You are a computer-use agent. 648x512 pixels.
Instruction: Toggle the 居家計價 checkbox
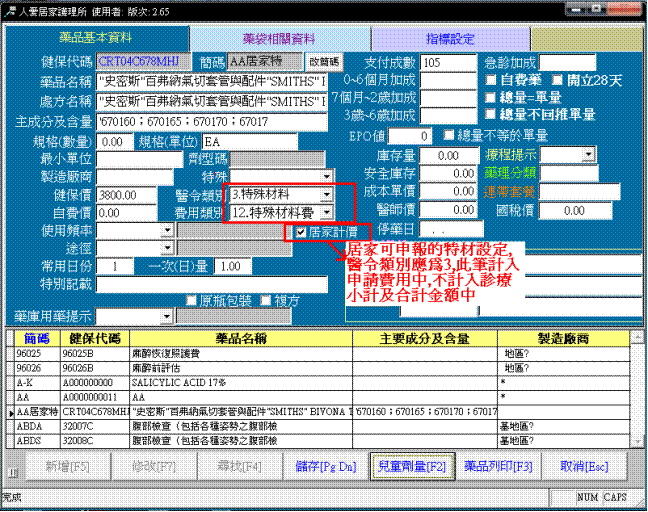click(301, 231)
